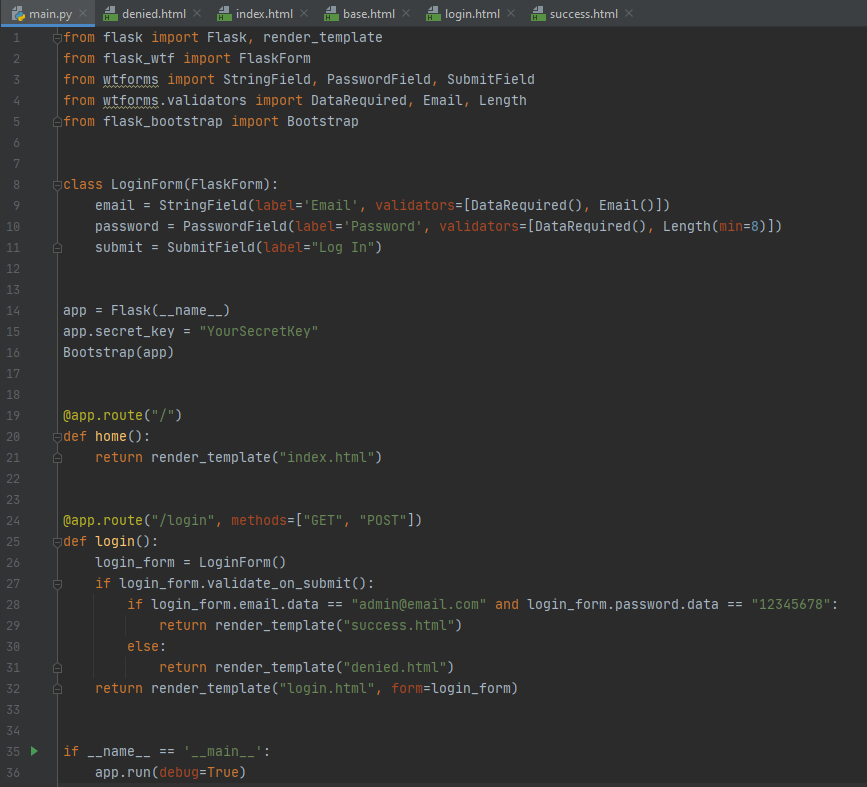Viewport: 867px width, 787px height.
Task: Click the HTML file icon on login.html tab
Action: pos(433,14)
